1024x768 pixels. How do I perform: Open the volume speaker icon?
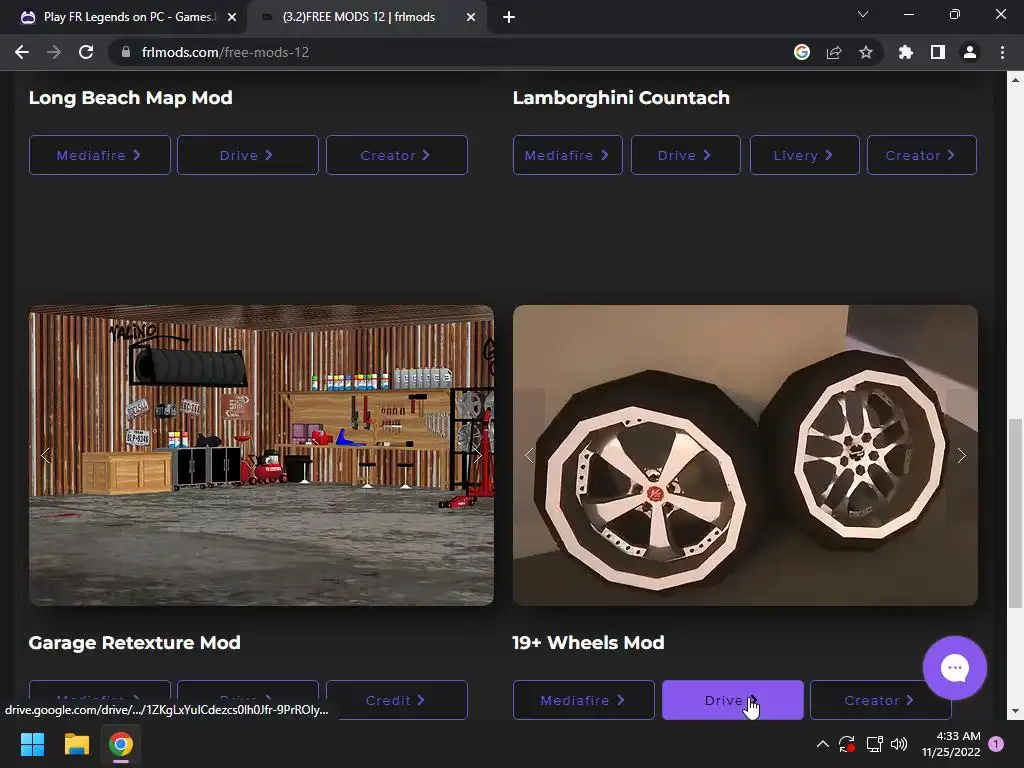899,743
